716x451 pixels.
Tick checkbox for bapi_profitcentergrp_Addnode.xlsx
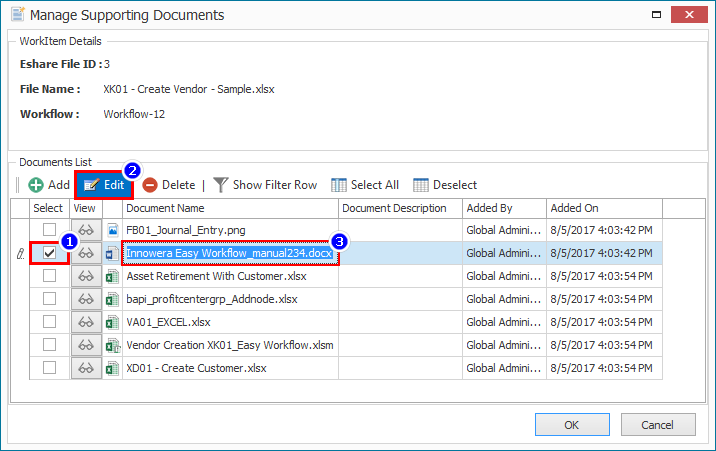(x=49, y=299)
